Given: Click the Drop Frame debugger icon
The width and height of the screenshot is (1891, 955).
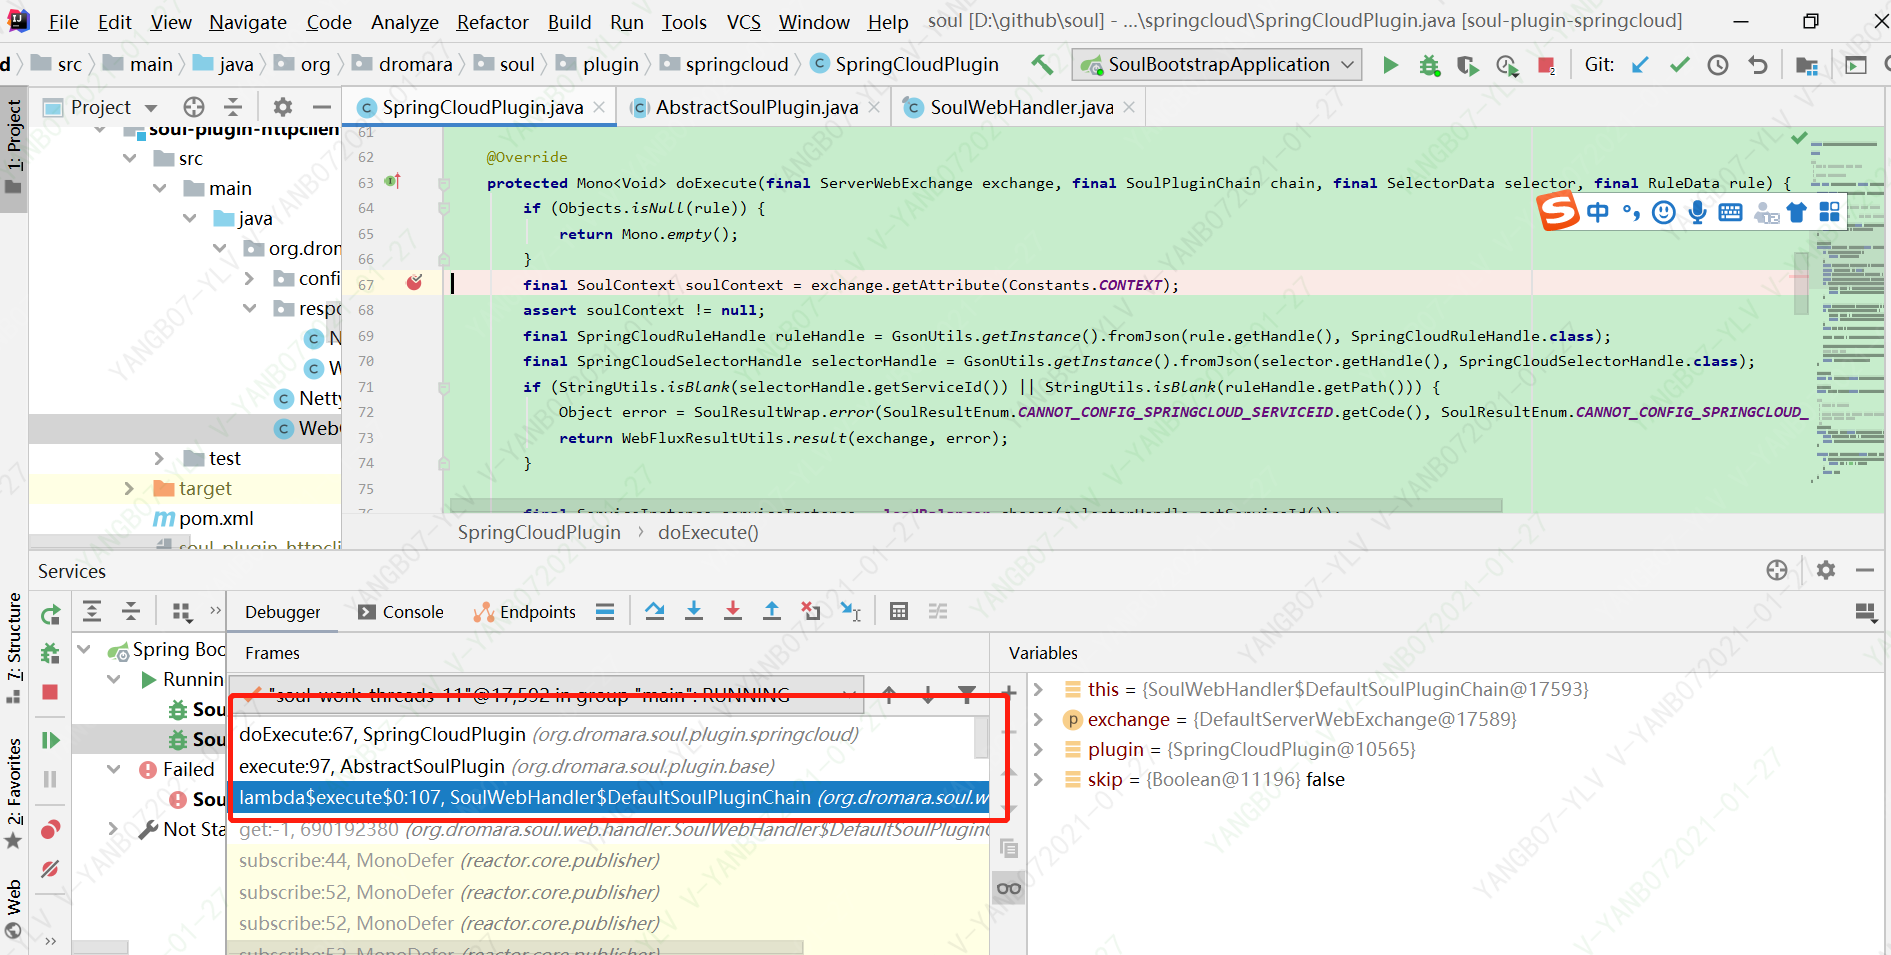Looking at the screenshot, I should pos(811,611).
